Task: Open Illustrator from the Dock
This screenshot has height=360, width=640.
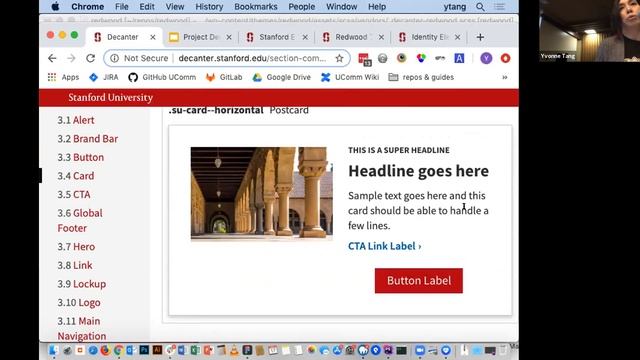Action: tap(157, 350)
